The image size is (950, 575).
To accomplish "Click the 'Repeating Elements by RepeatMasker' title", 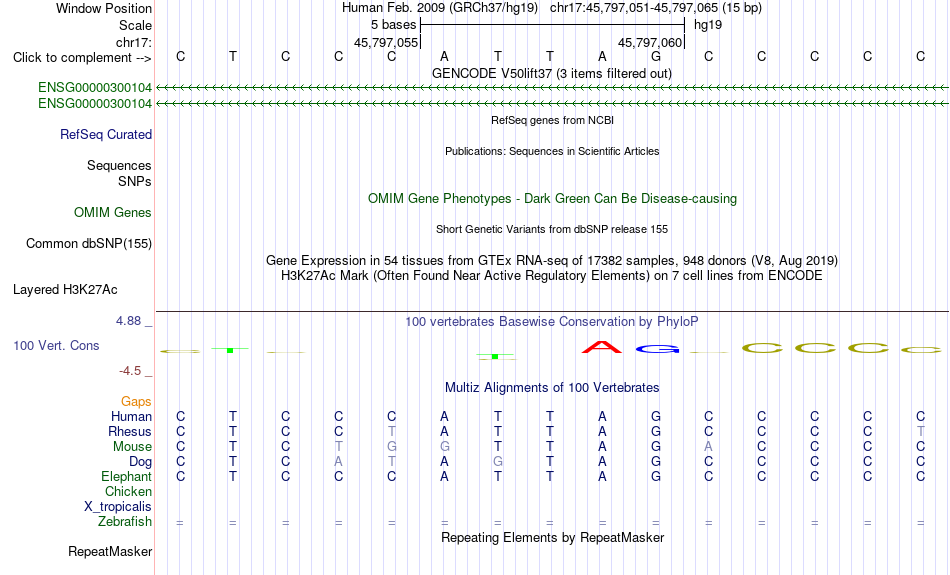I will click(x=553, y=537).
